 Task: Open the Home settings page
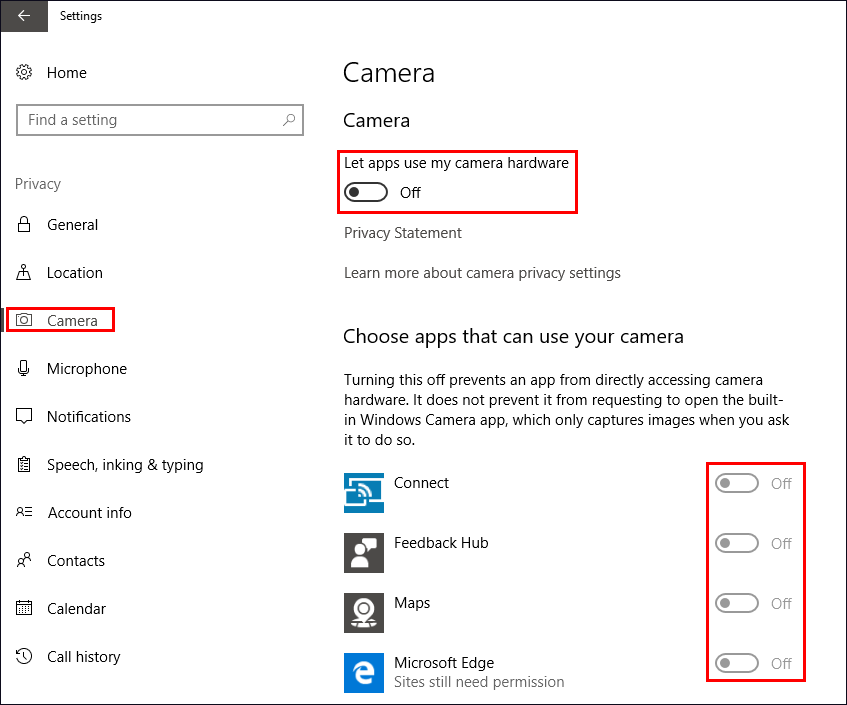pyautogui.click(x=66, y=73)
